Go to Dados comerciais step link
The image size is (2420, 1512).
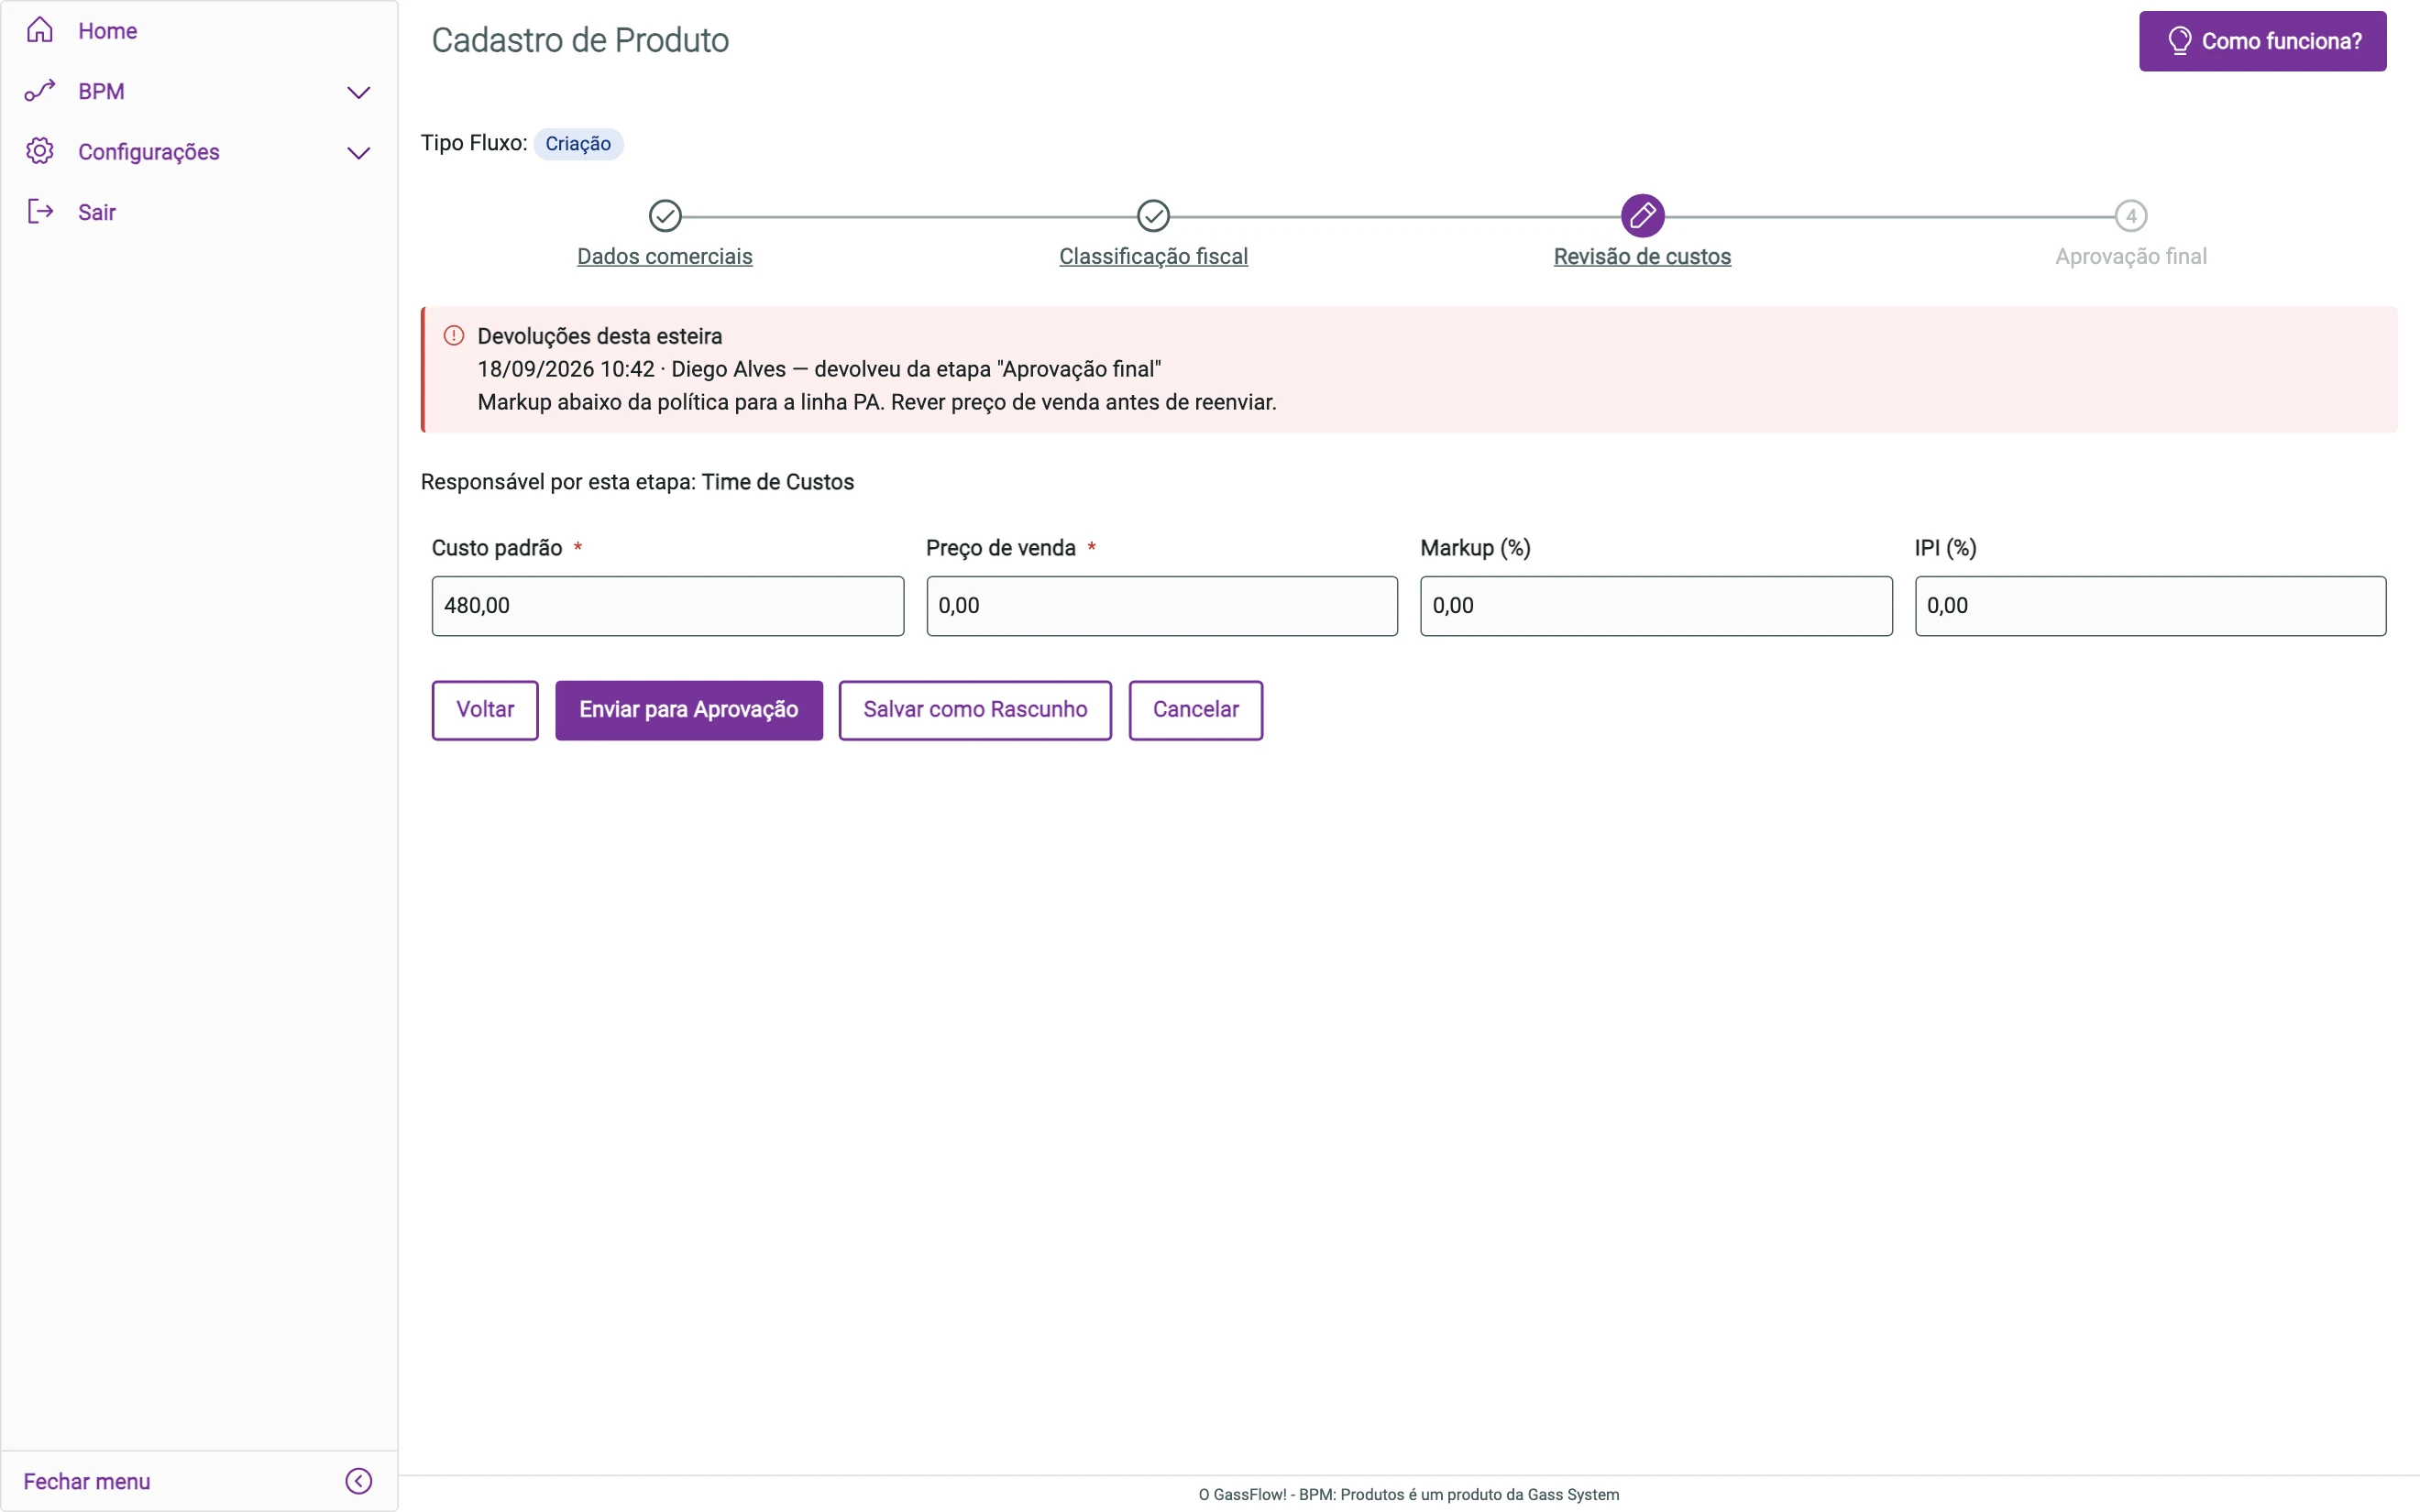(x=665, y=256)
